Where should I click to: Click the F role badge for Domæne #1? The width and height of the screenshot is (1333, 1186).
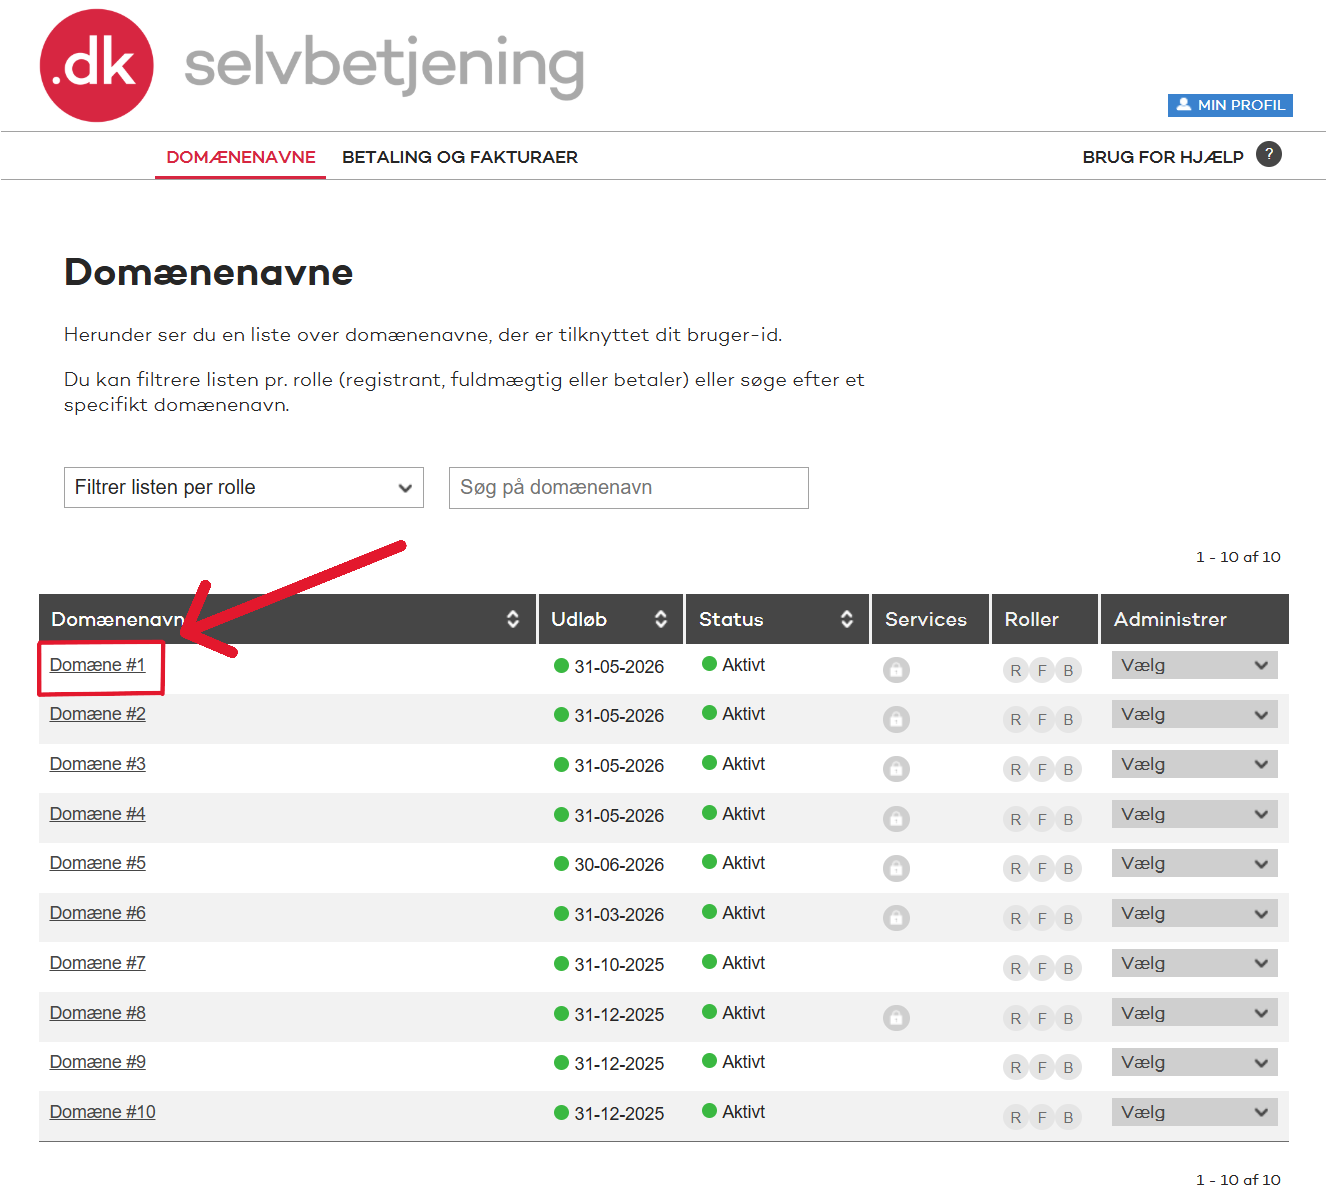(x=1042, y=670)
